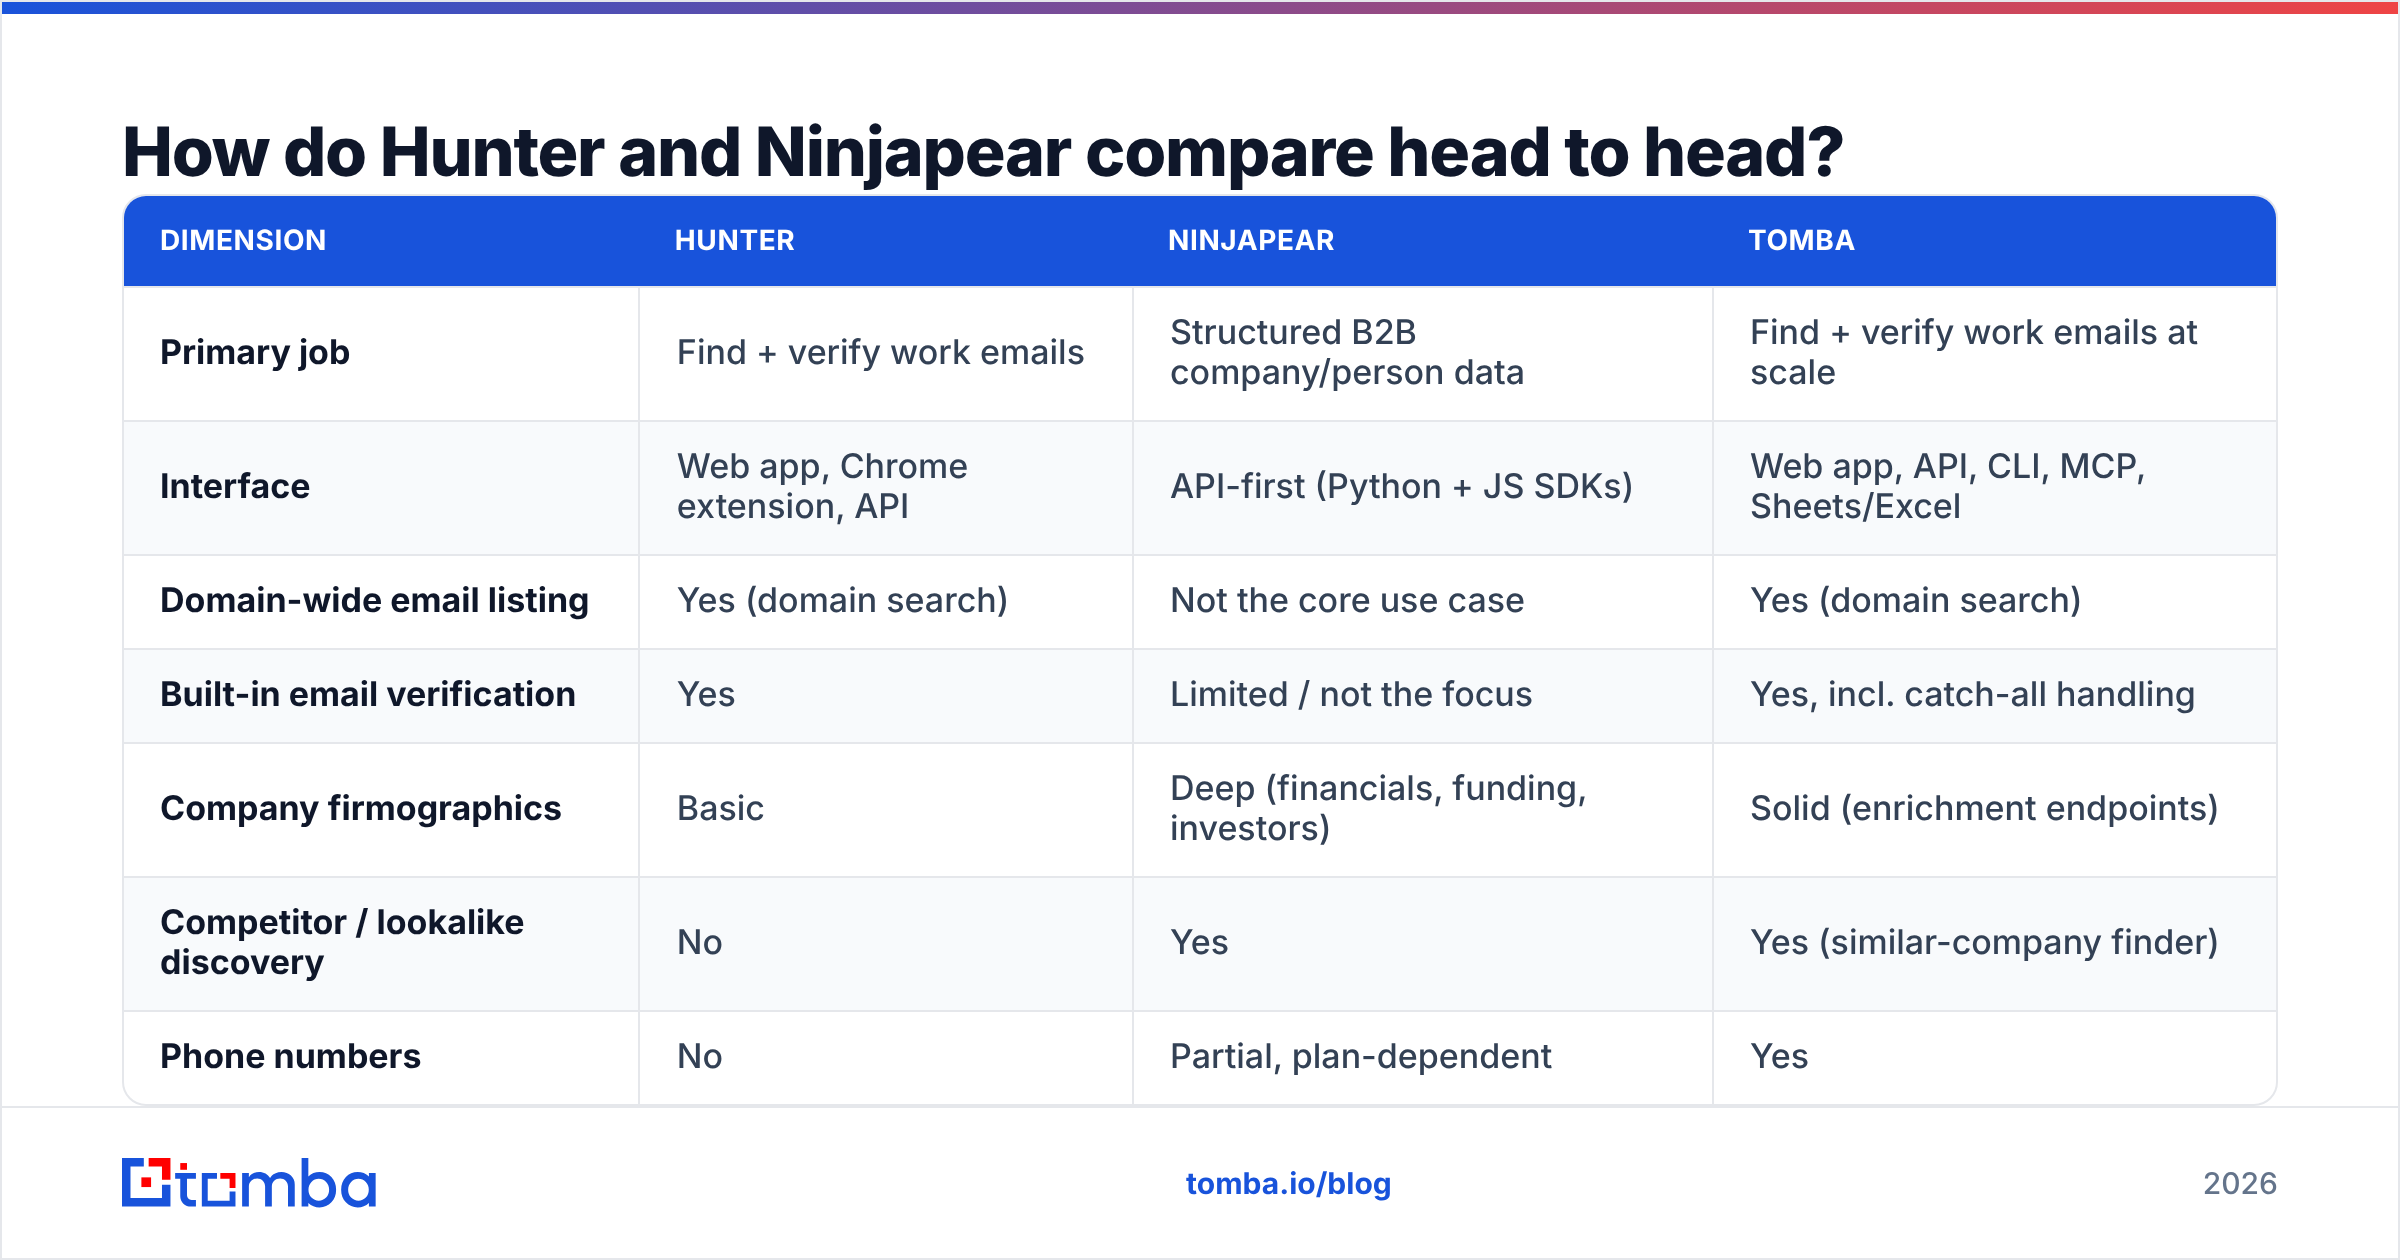Click 'Yes (similar-company finder)' cell

tap(1984, 943)
